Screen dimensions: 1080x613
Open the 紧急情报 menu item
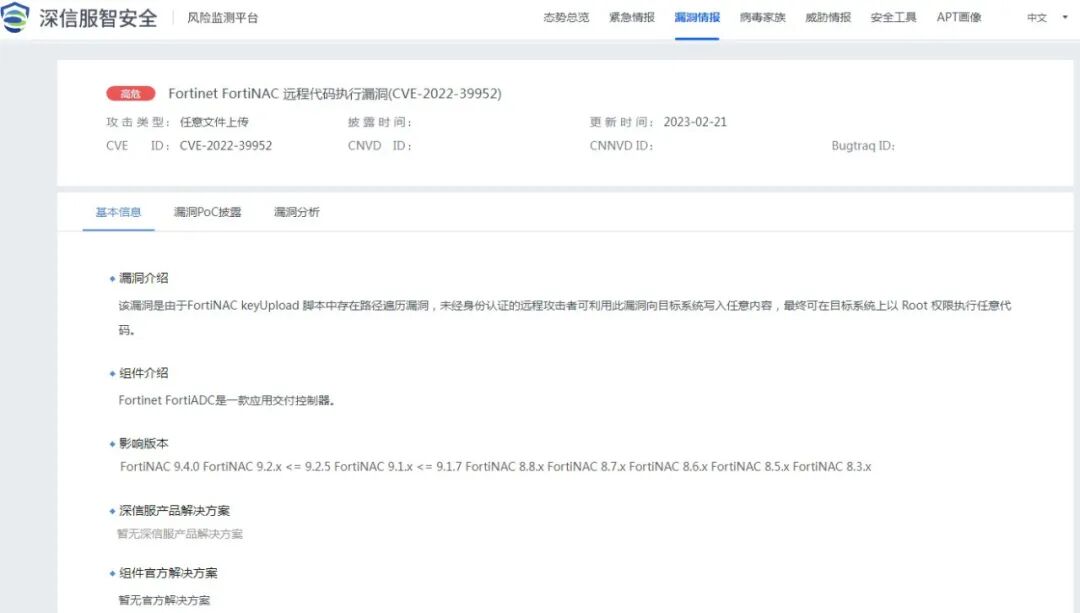pyautogui.click(x=632, y=17)
